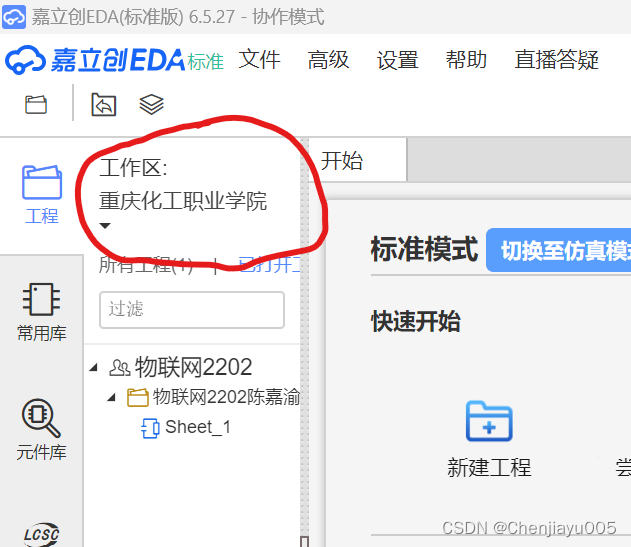The image size is (631, 547).
Task: Open the 文件 menu
Action: pyautogui.click(x=259, y=60)
